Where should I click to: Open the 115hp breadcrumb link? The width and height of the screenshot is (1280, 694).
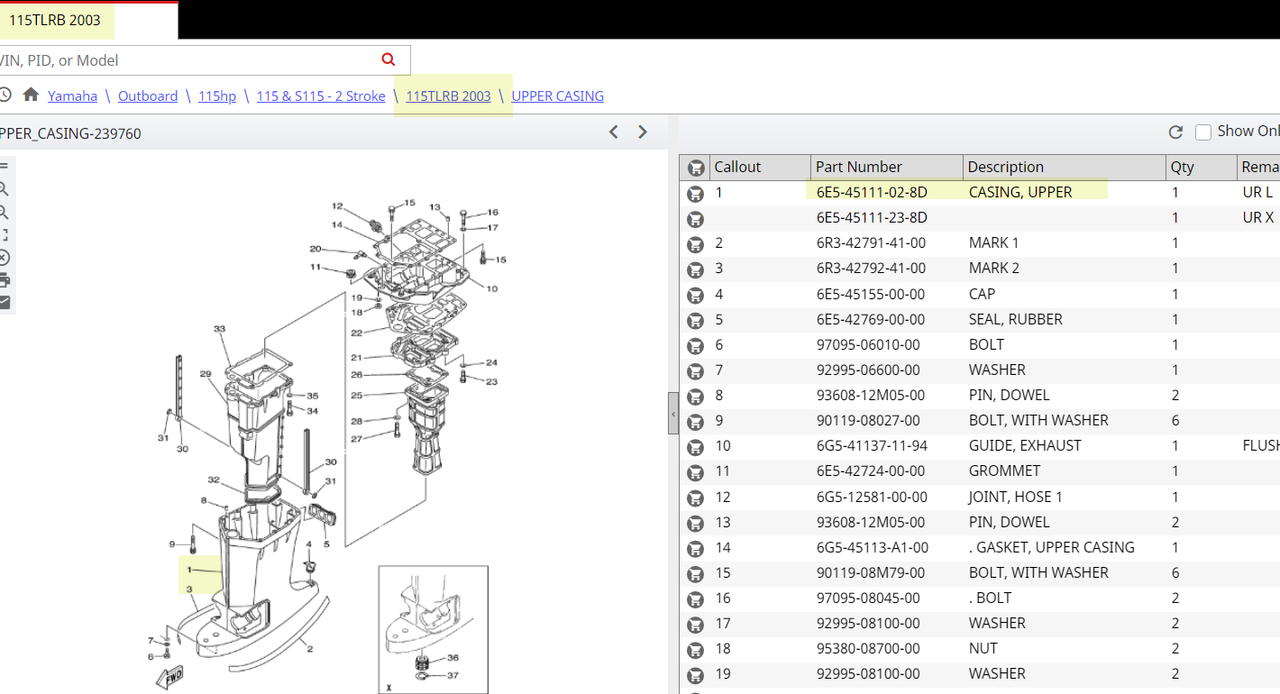tap(217, 96)
